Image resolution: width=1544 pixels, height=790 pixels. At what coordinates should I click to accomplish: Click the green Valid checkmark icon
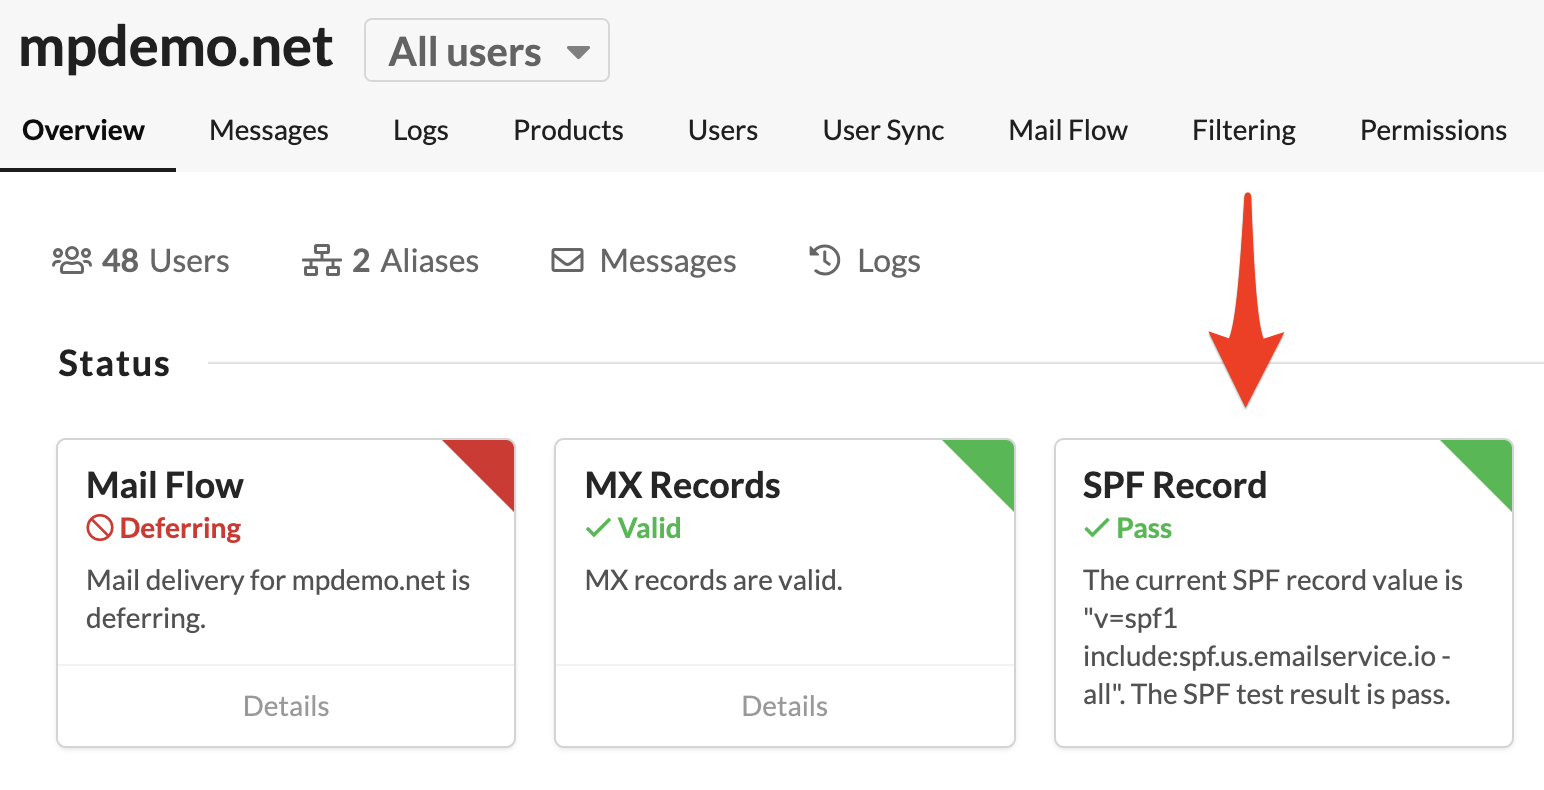click(598, 528)
